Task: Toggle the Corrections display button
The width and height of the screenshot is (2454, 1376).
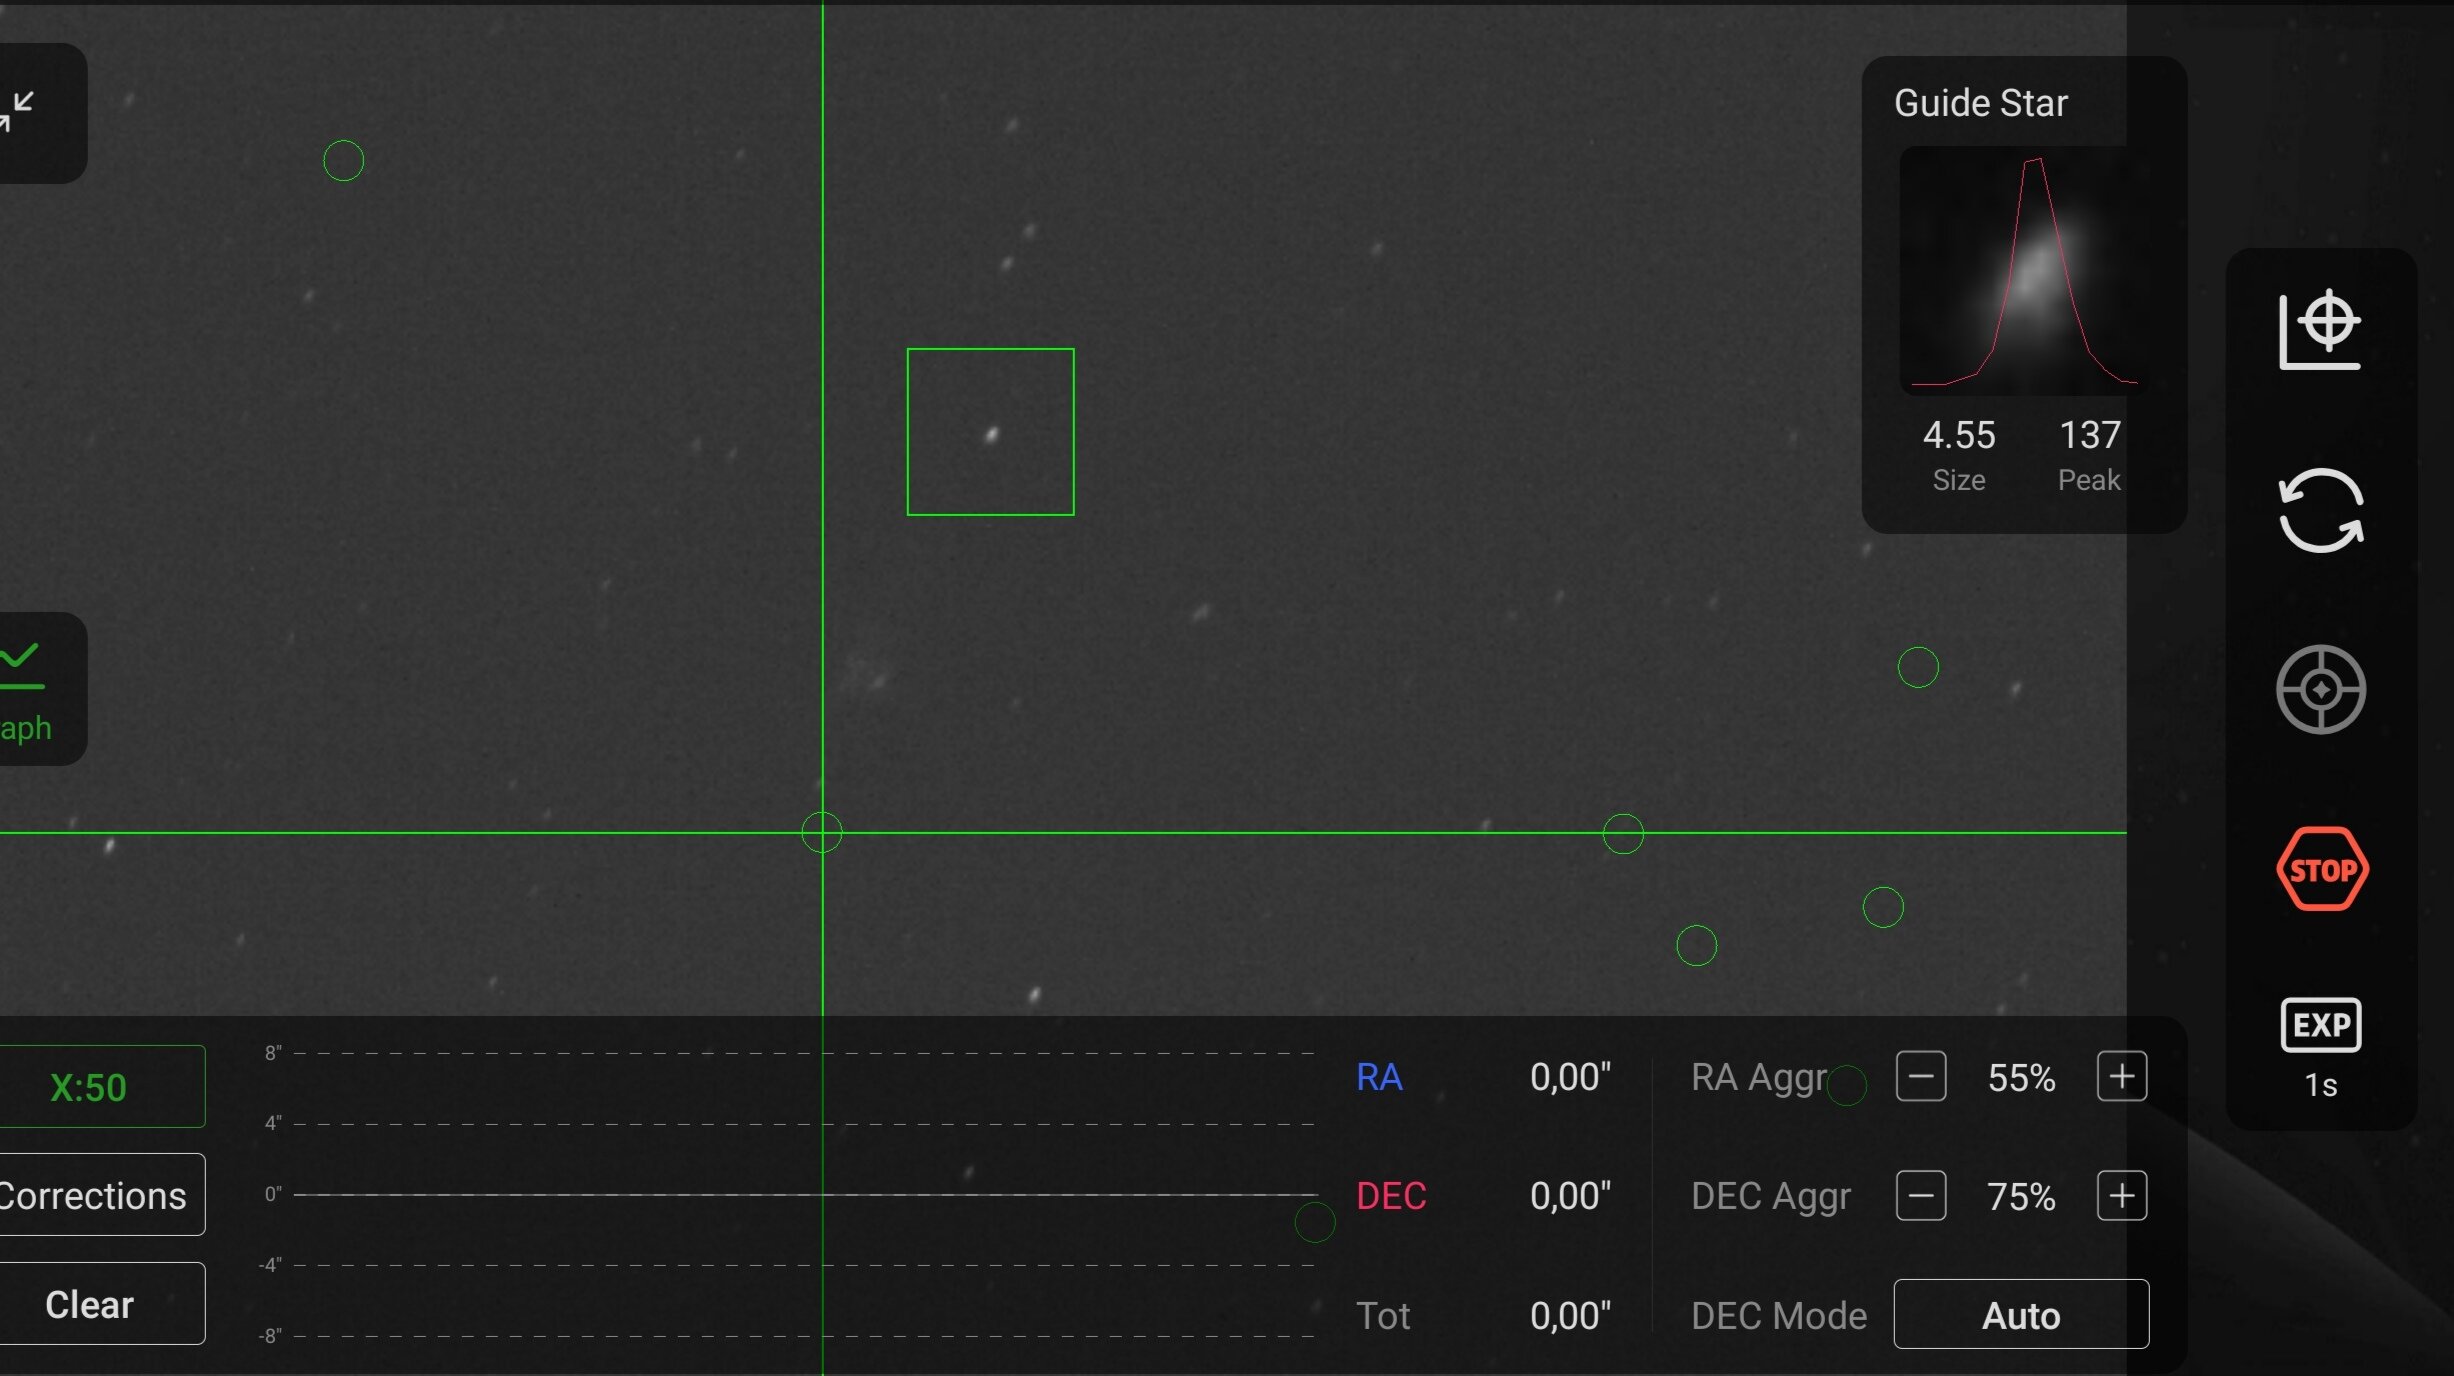Action: coord(95,1195)
